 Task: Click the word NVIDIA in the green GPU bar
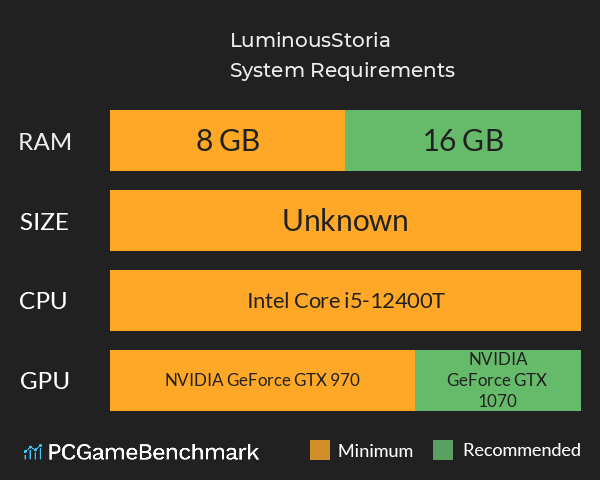point(497,359)
